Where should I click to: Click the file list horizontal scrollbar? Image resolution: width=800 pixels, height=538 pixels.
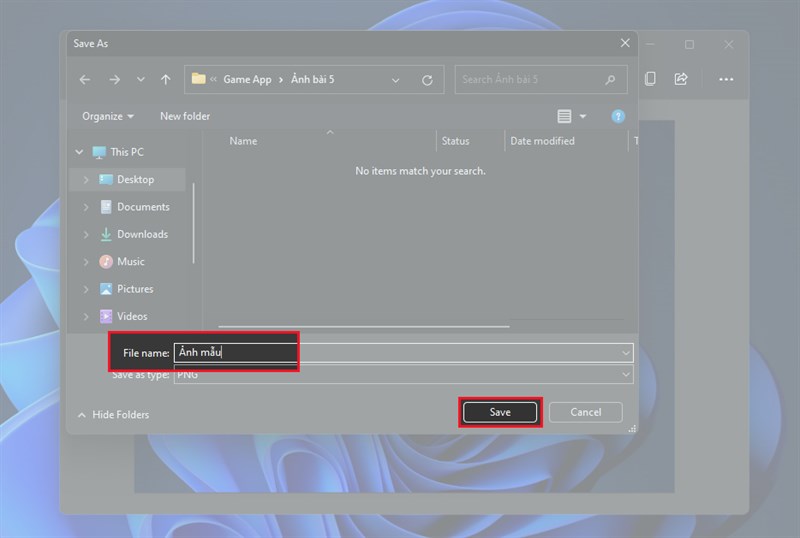tap(364, 326)
